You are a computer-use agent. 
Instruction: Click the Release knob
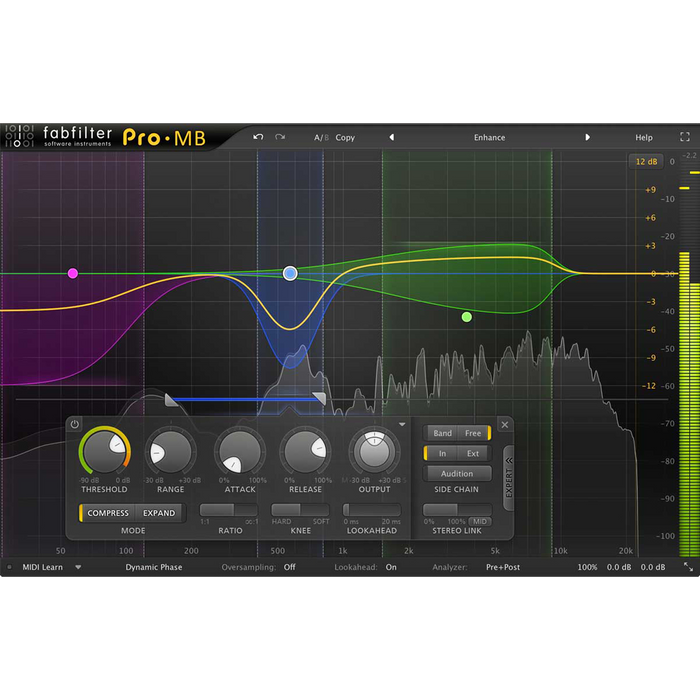tap(305, 452)
